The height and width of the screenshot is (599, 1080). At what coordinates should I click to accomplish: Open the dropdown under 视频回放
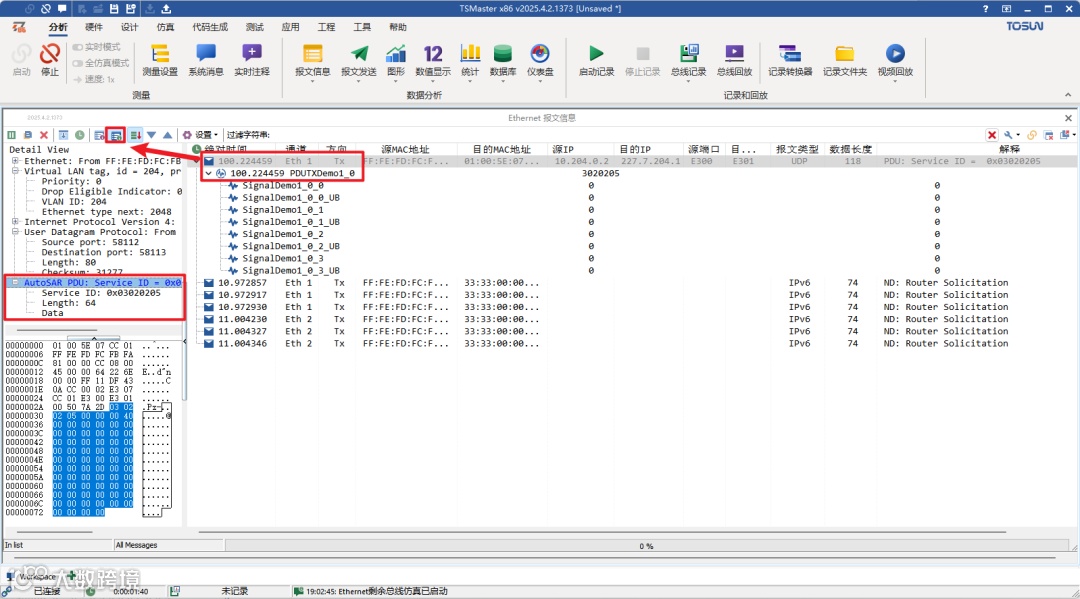895,81
